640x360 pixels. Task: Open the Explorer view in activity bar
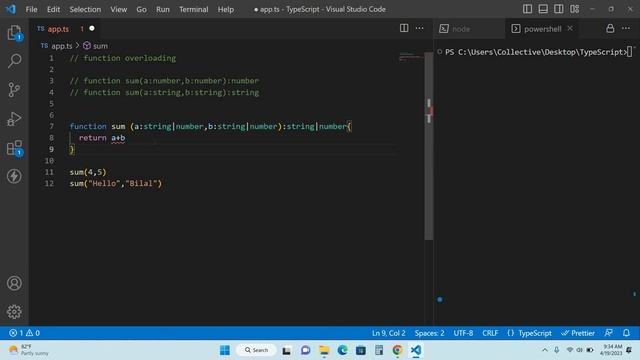[14, 33]
